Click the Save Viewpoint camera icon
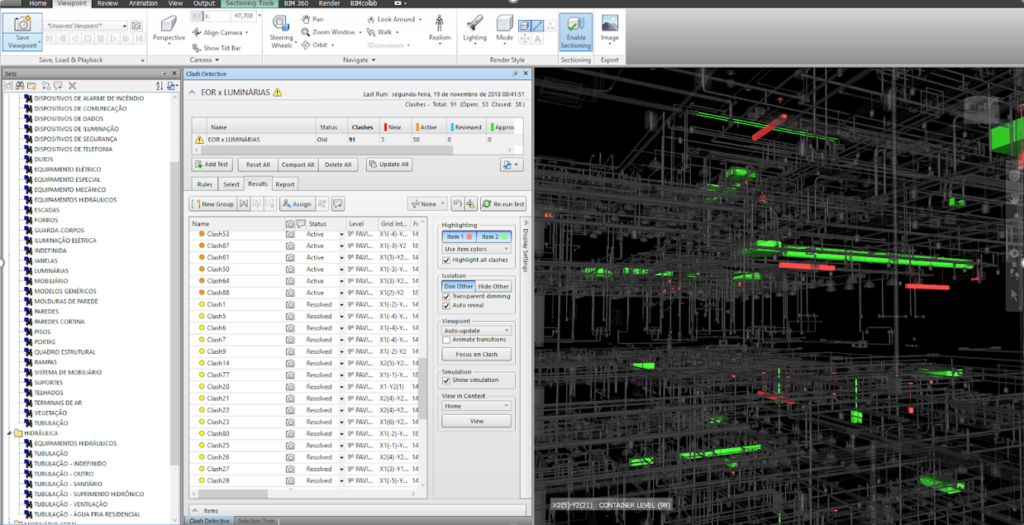 click(x=21, y=24)
